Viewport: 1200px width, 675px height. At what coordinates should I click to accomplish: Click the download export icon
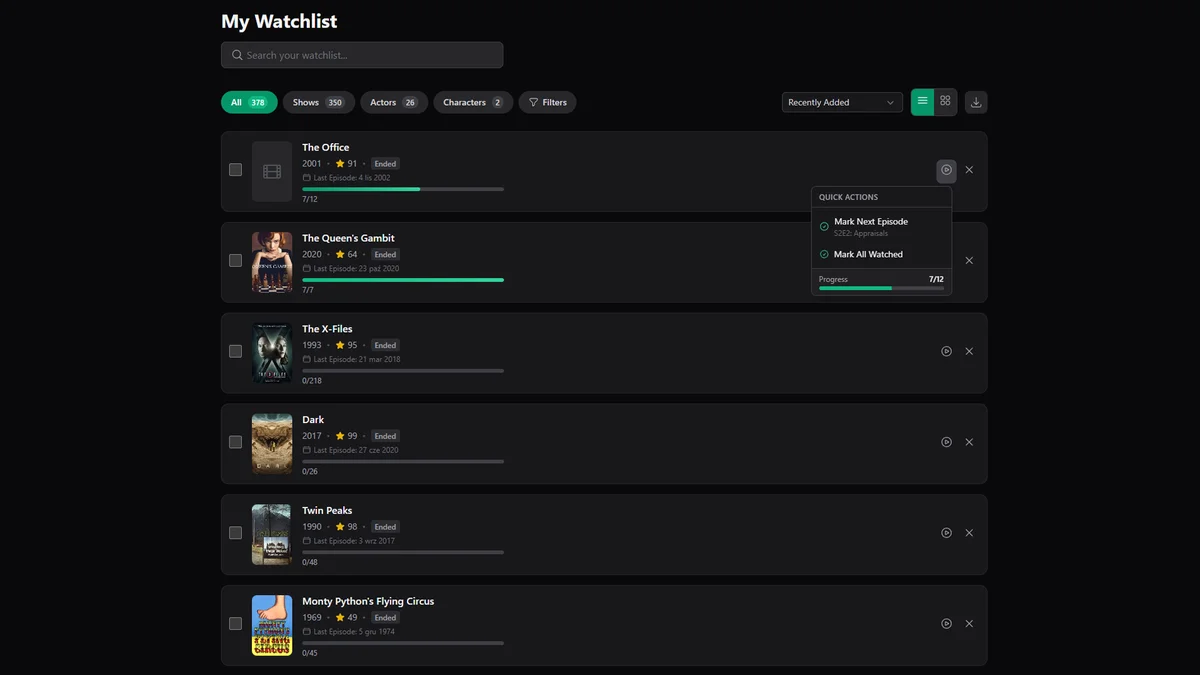point(976,102)
